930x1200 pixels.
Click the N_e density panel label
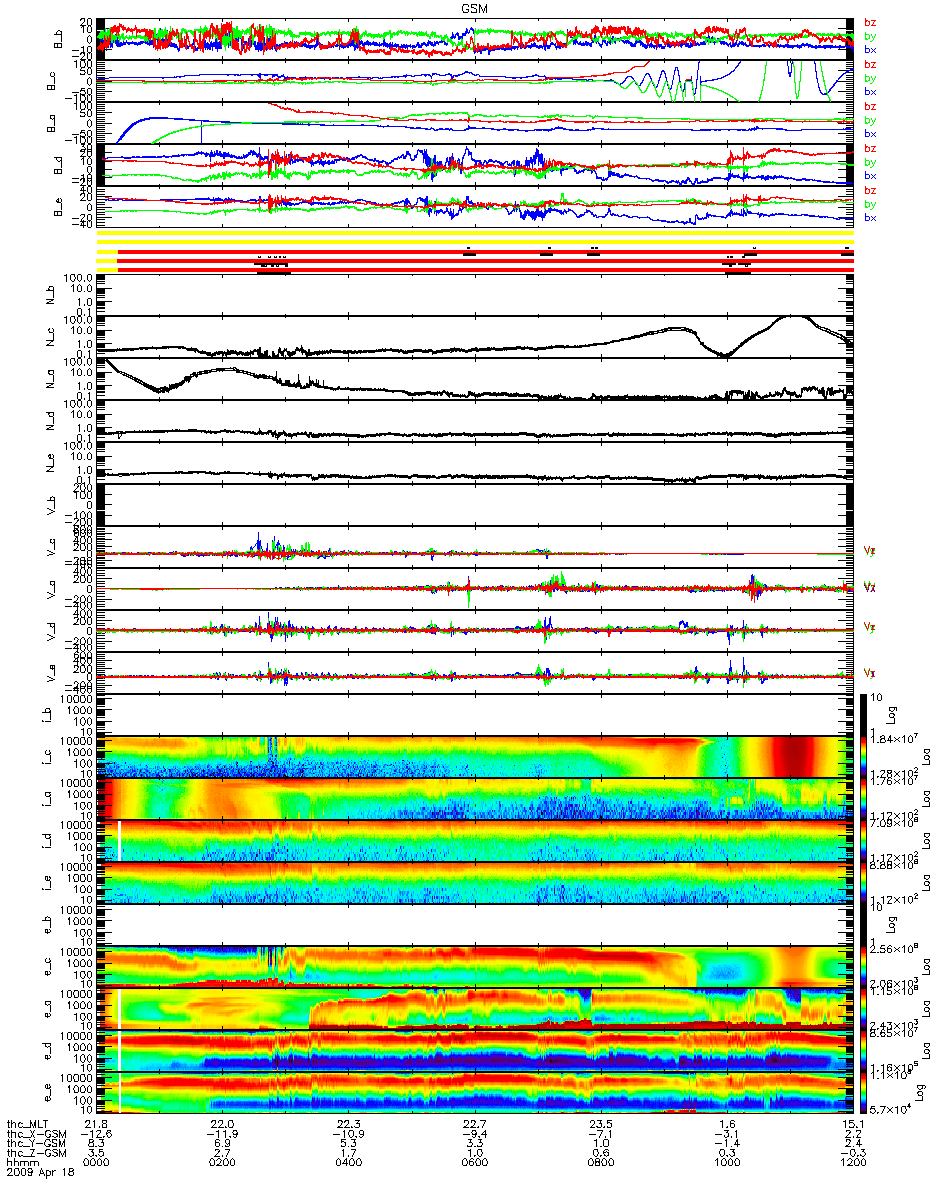coord(51,463)
